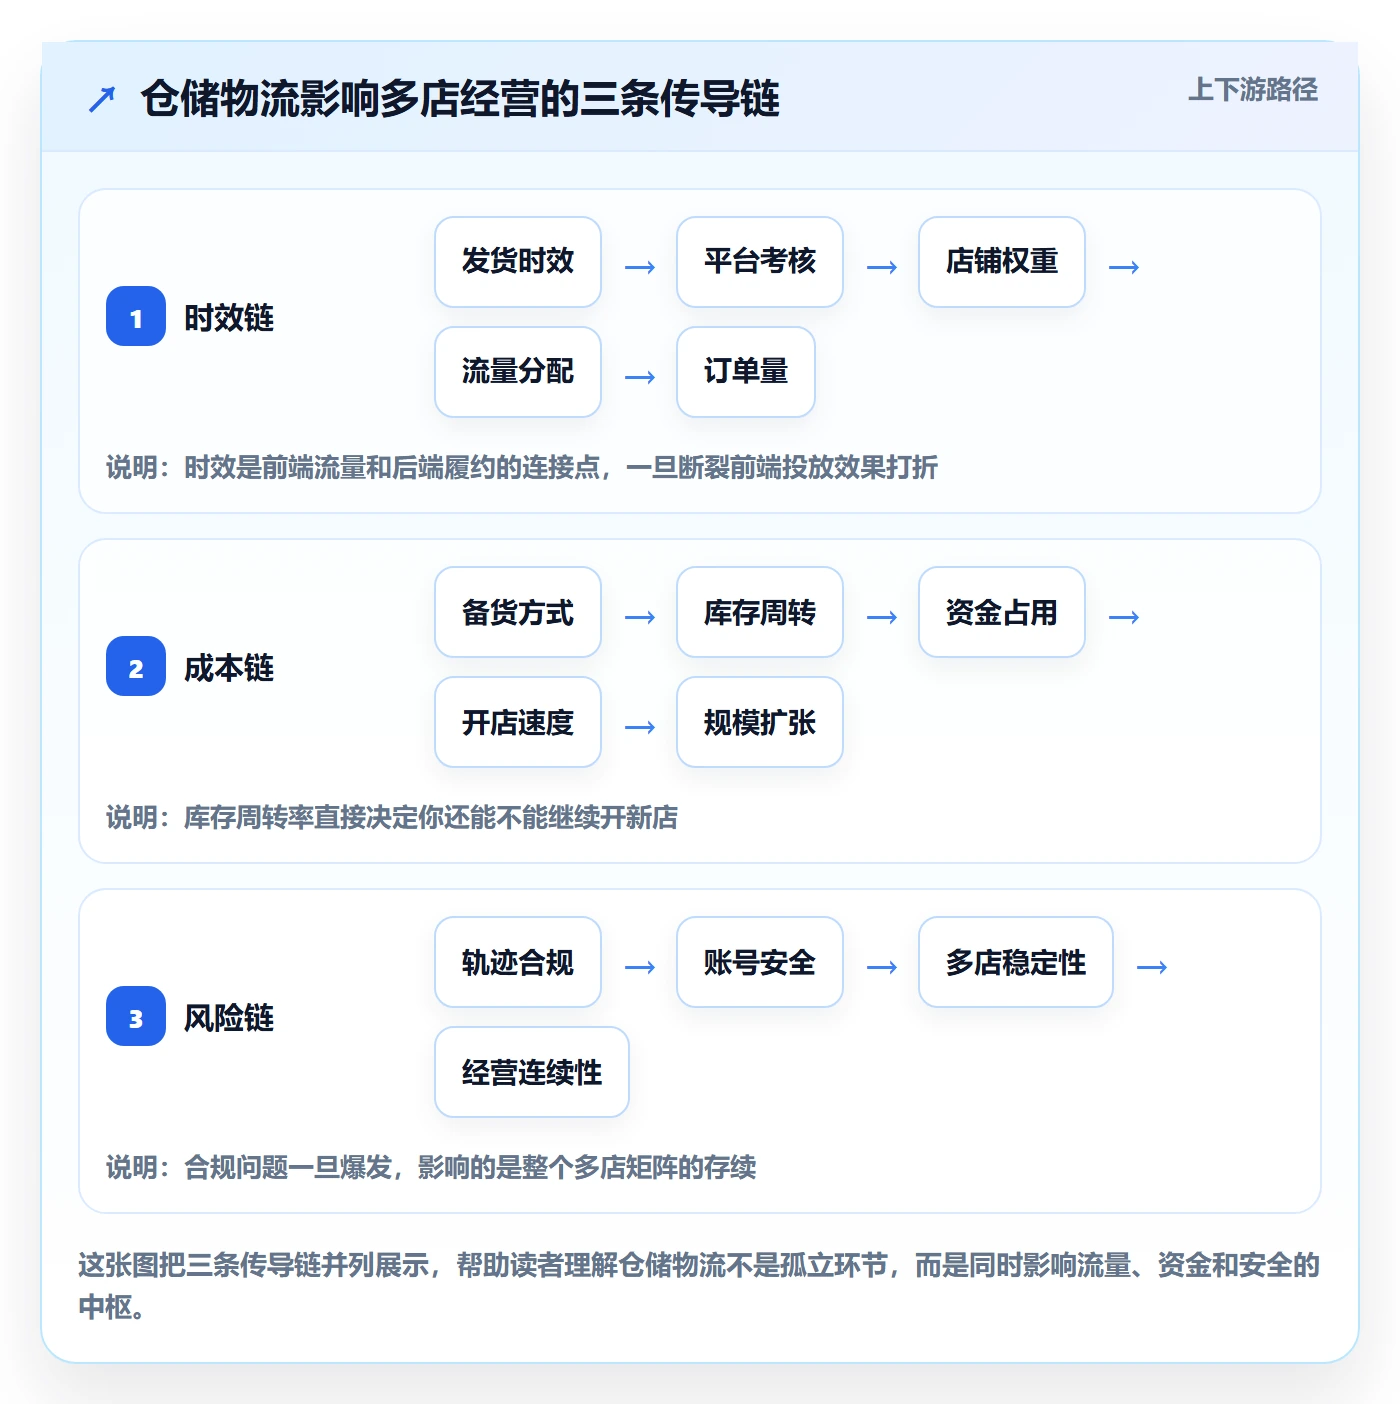Click the 流量分配 node

(x=518, y=372)
